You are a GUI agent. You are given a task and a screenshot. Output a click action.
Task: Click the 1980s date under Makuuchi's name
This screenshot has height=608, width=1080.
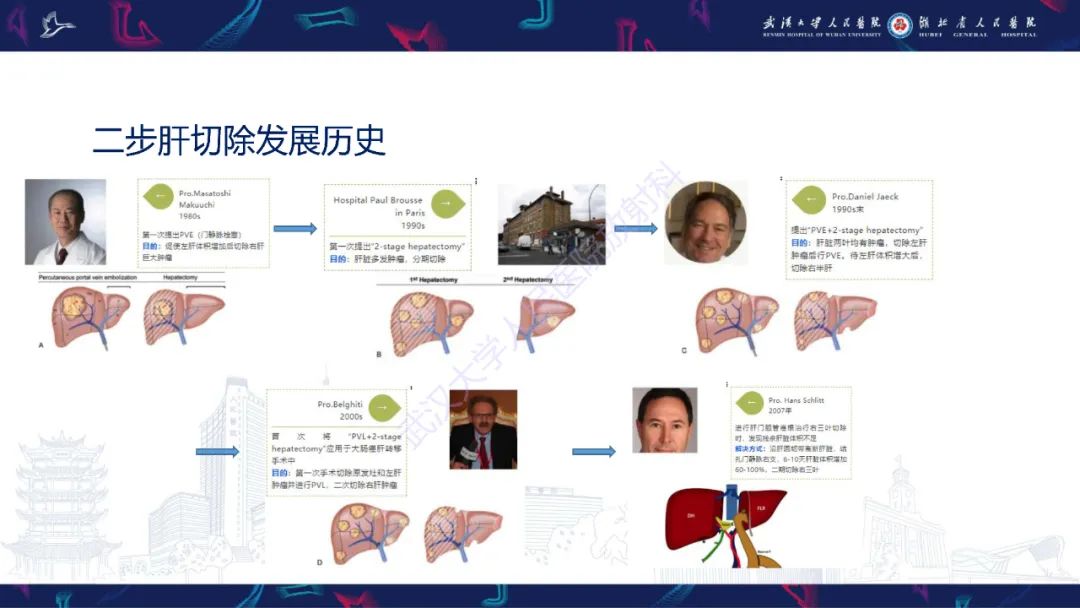189,216
